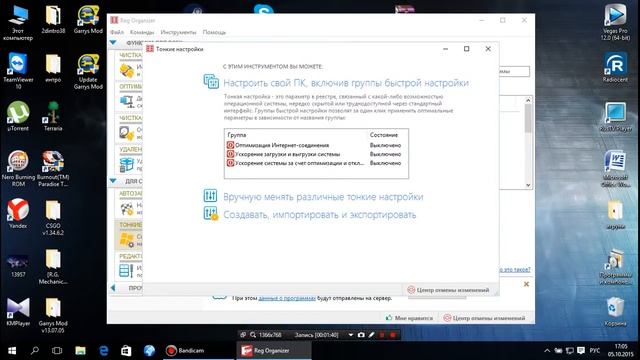Pause the Bandicam recording
Viewport: 640px width, 360px height.
pyautogui.click(x=382, y=335)
